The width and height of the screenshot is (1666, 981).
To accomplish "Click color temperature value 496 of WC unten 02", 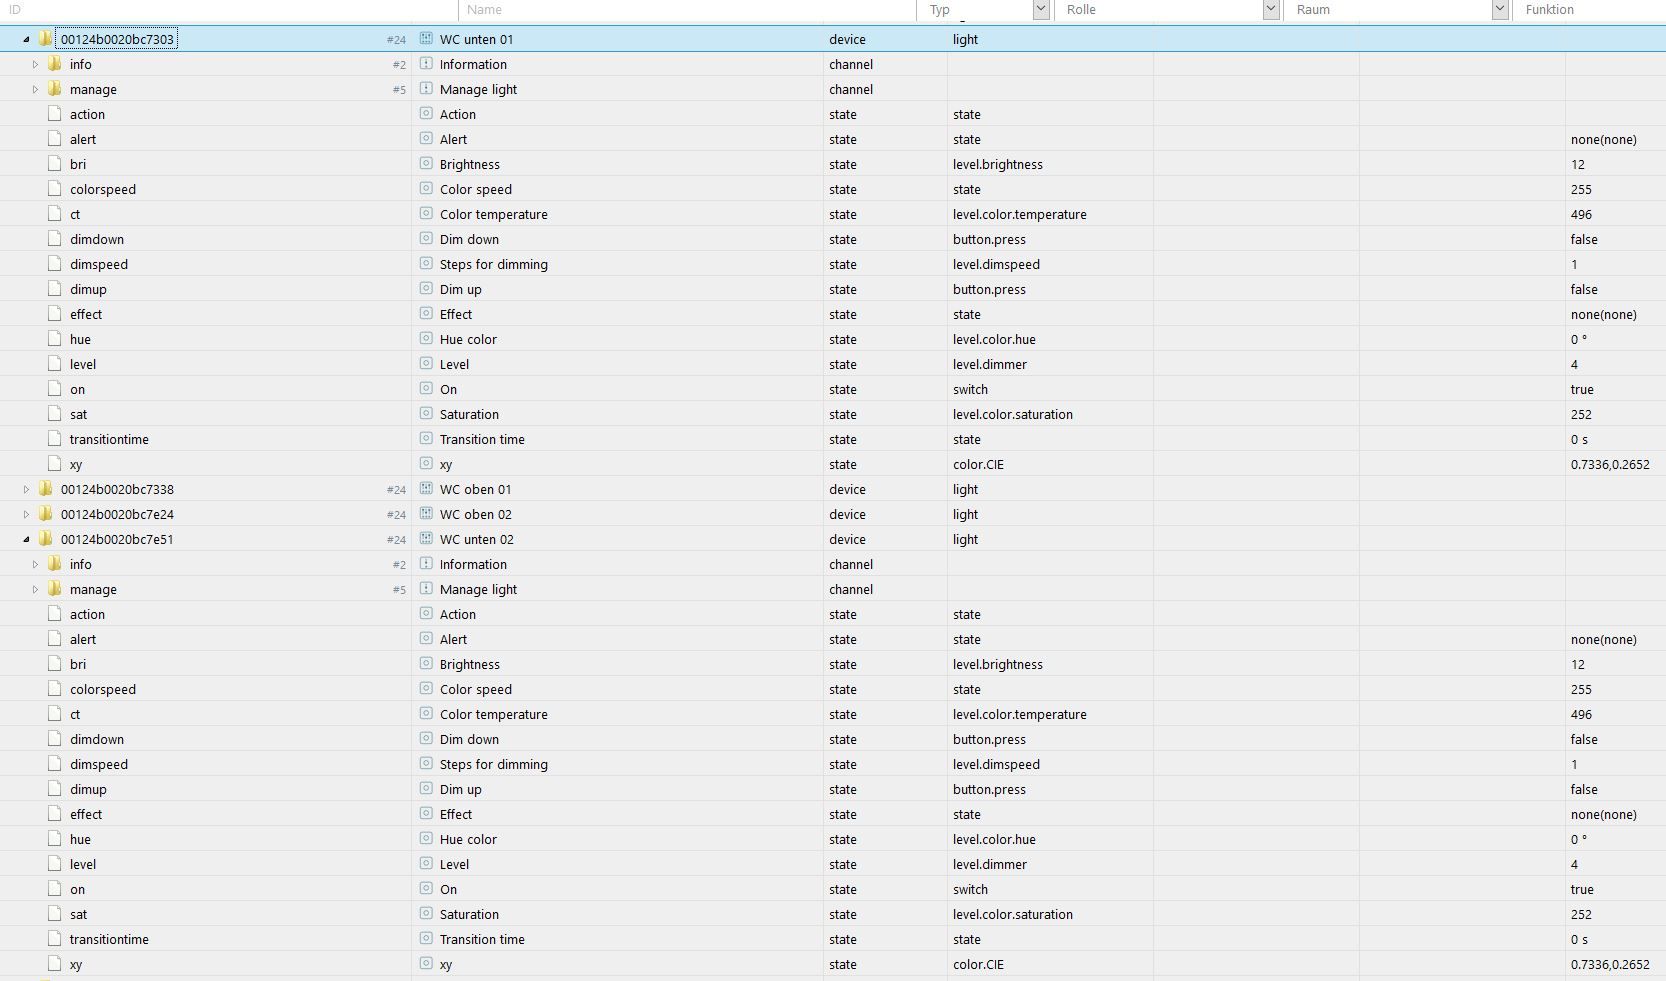I will click(1581, 714).
